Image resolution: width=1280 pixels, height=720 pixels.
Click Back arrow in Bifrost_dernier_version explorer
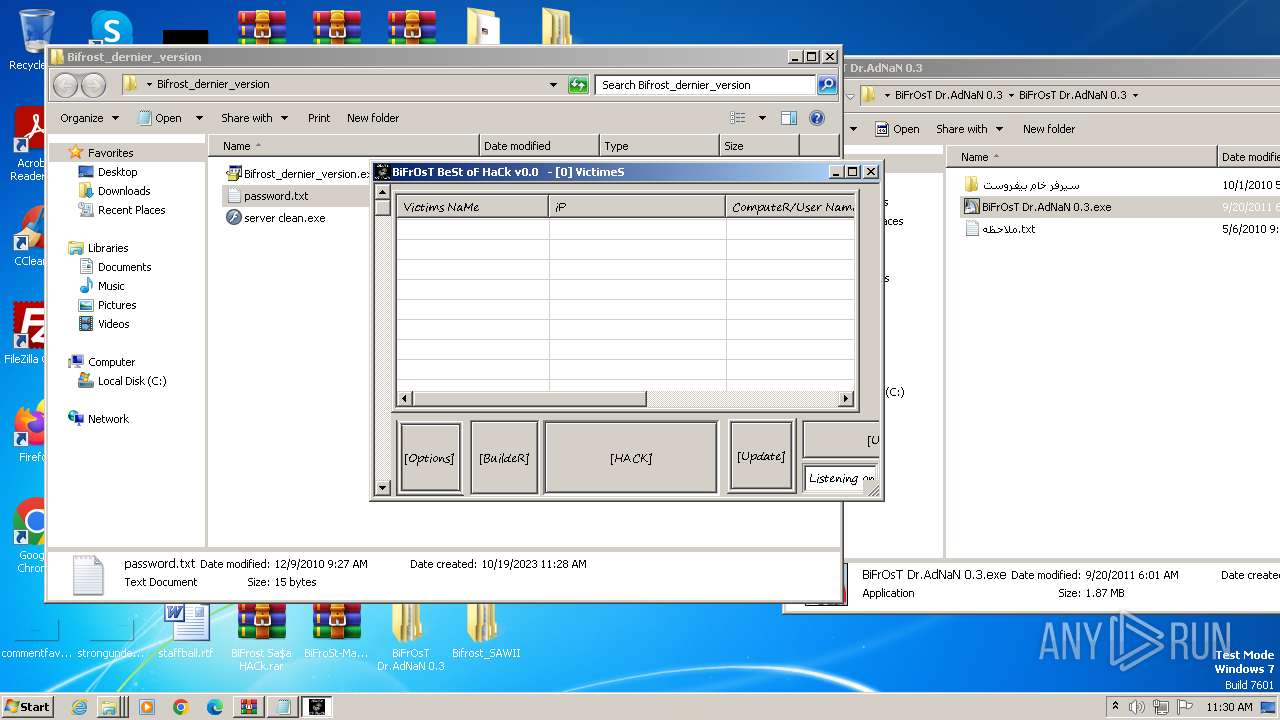pyautogui.click(x=66, y=85)
